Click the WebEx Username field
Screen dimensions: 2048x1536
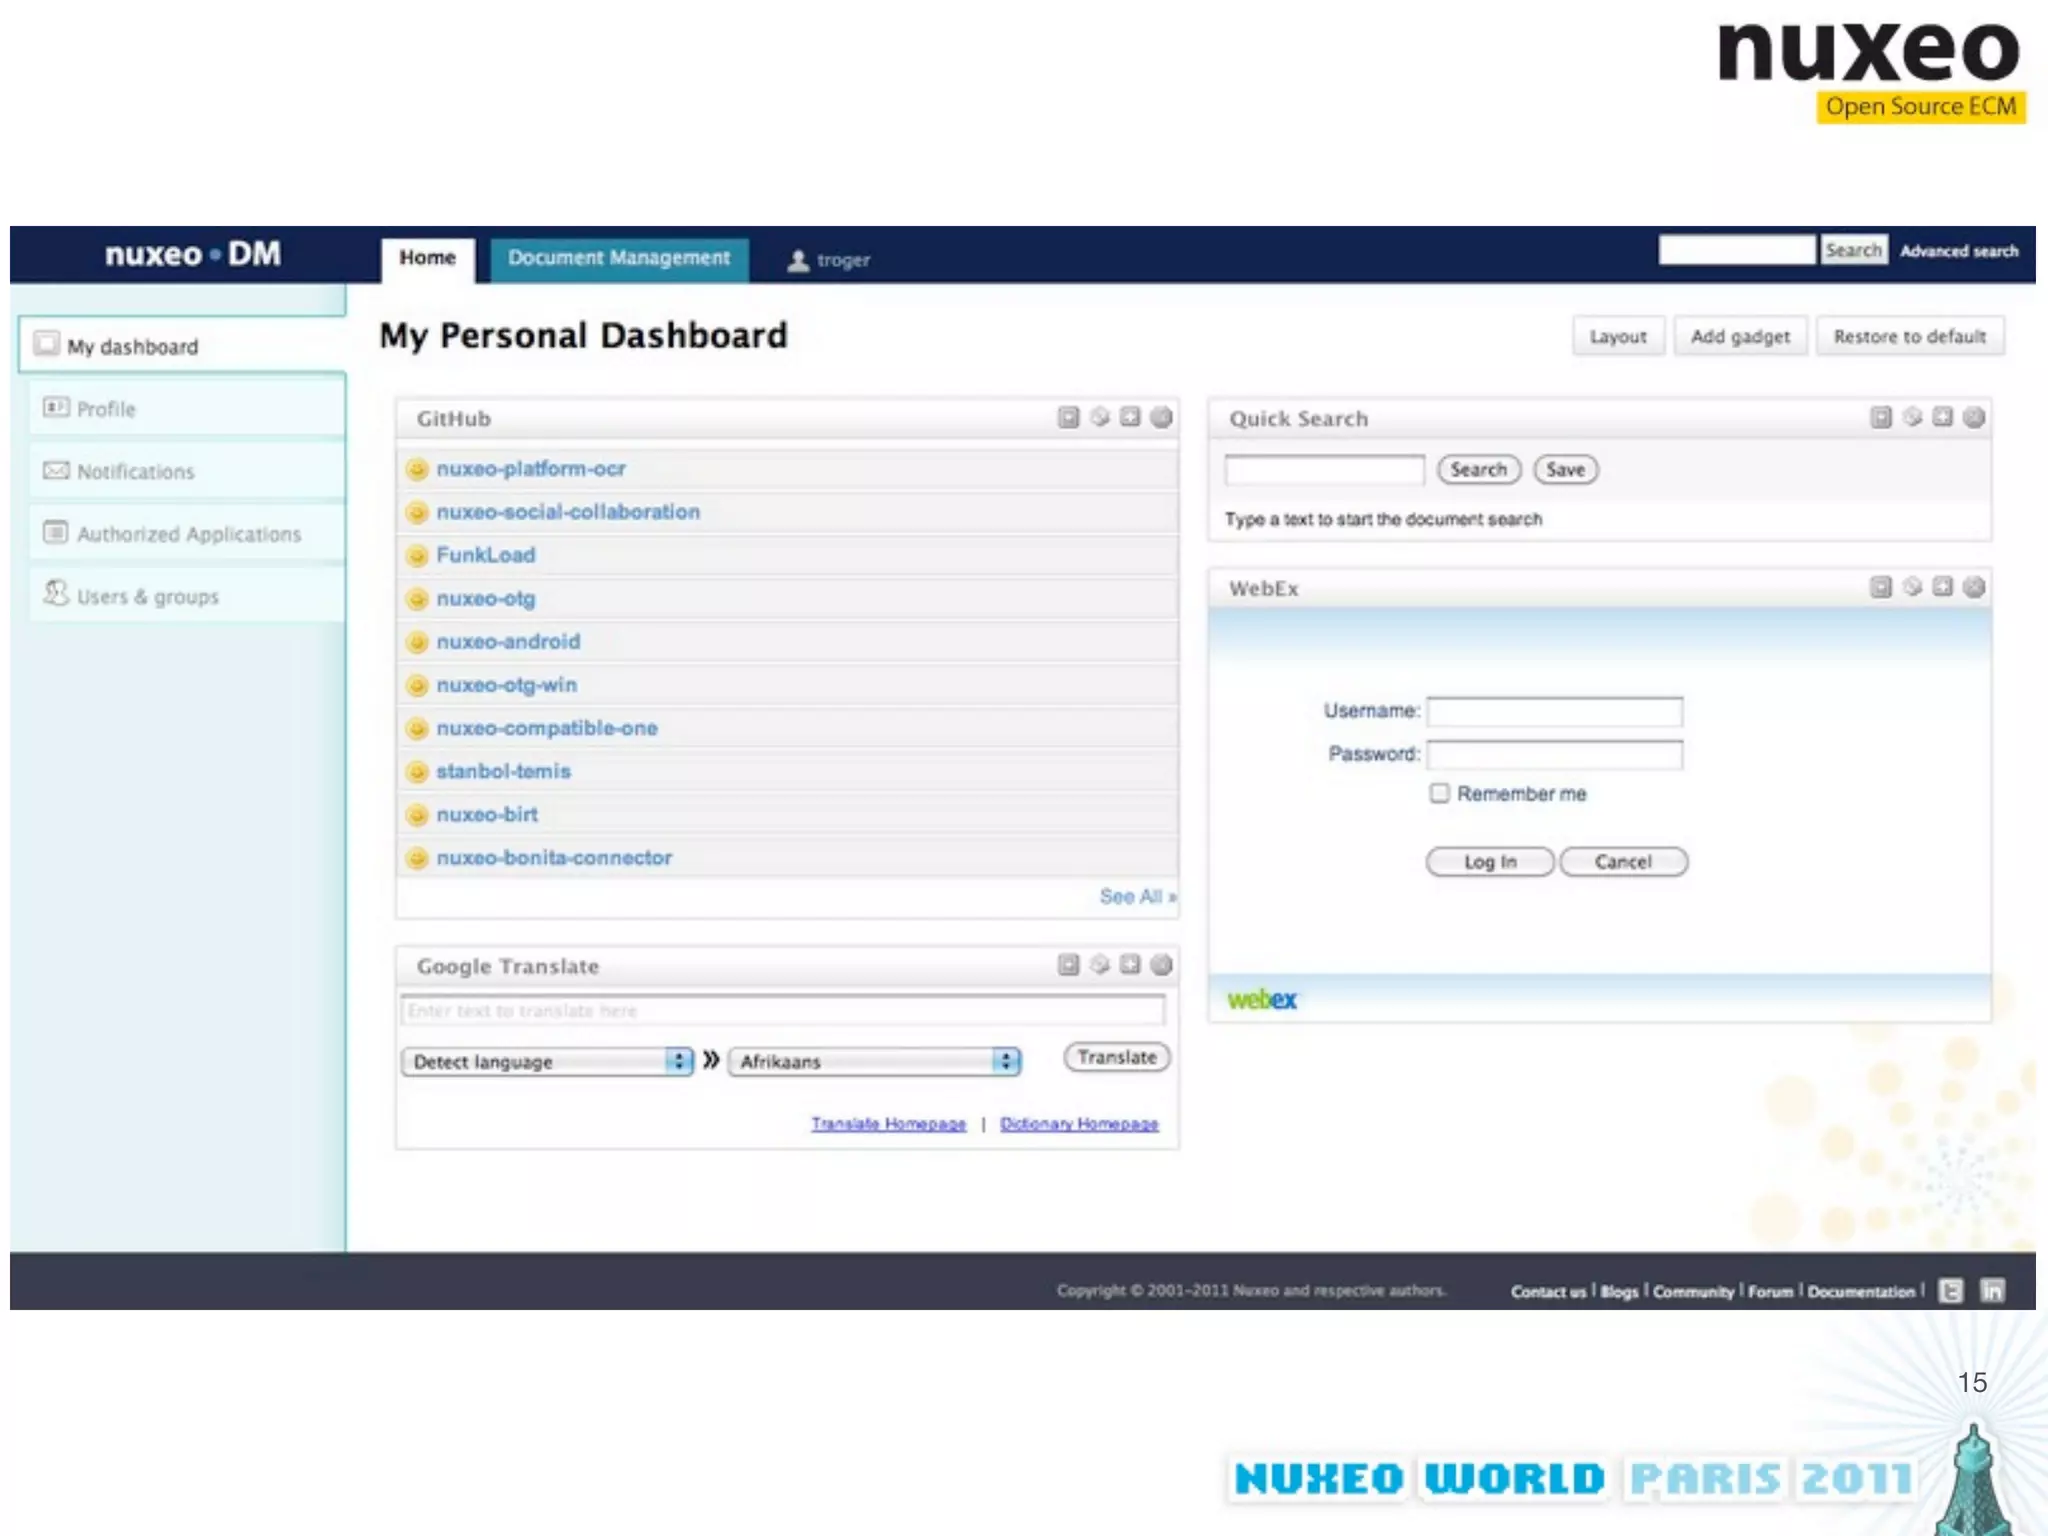[1554, 711]
